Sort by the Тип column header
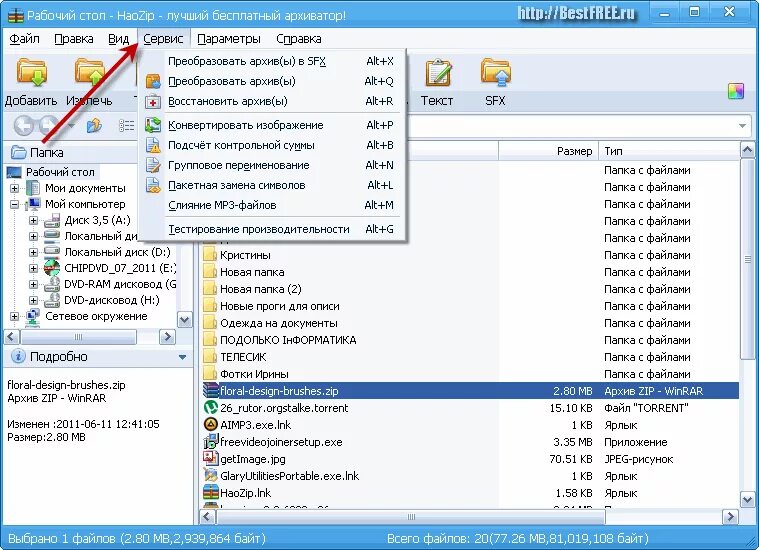The image size is (759, 550). tap(669, 151)
